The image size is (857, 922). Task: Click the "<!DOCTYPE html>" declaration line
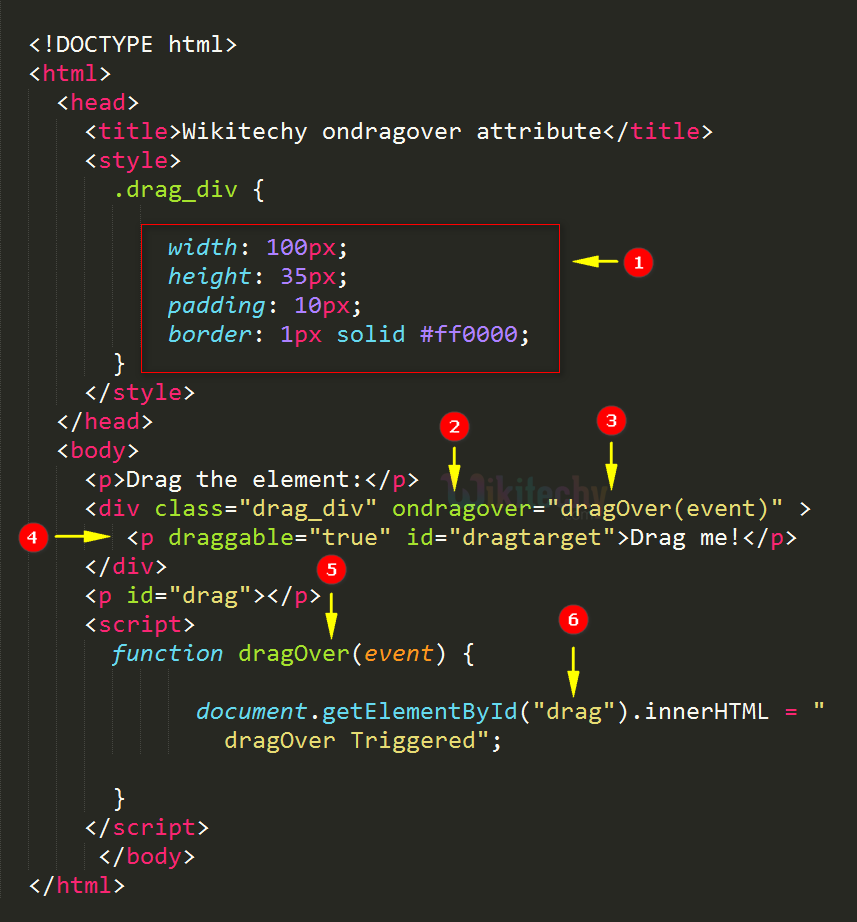pyautogui.click(x=133, y=45)
